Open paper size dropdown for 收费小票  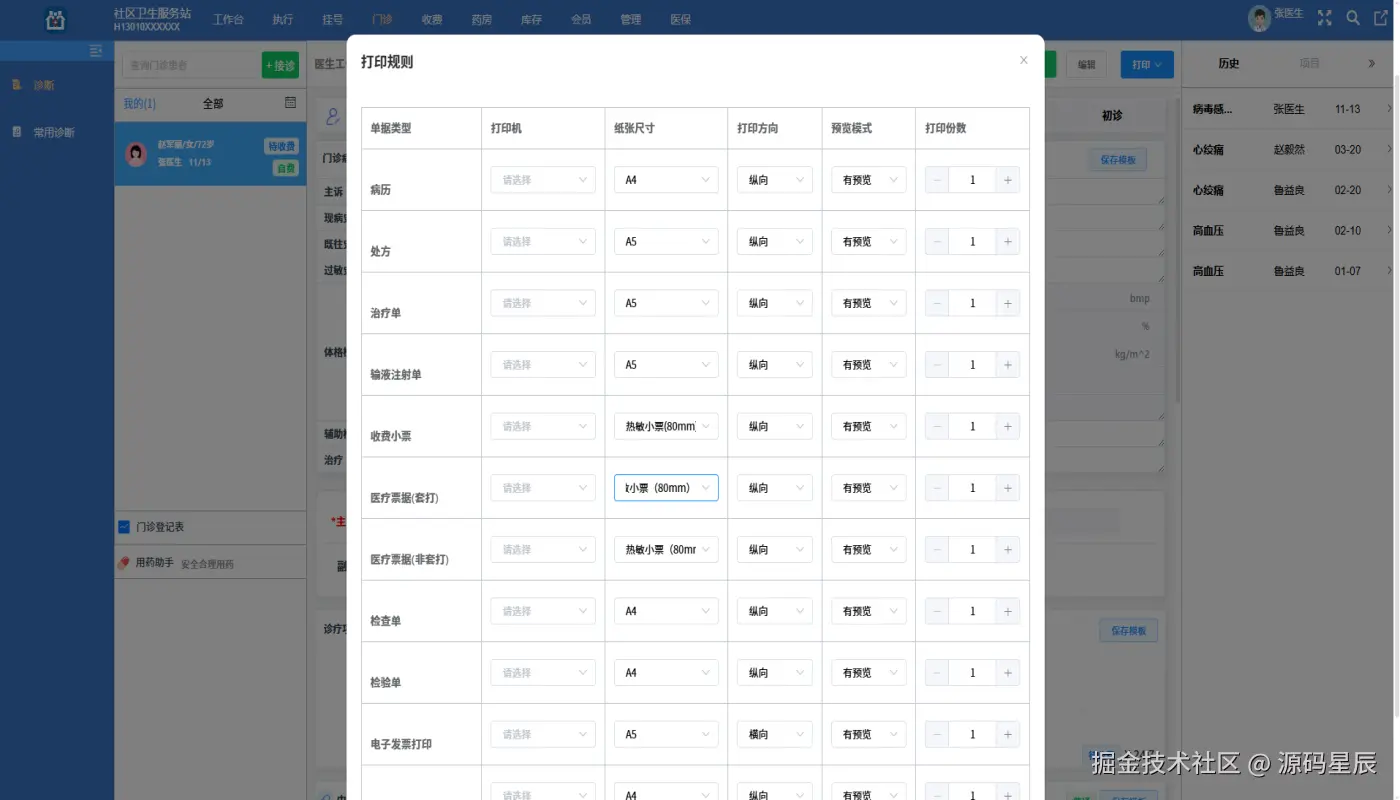[666, 426]
